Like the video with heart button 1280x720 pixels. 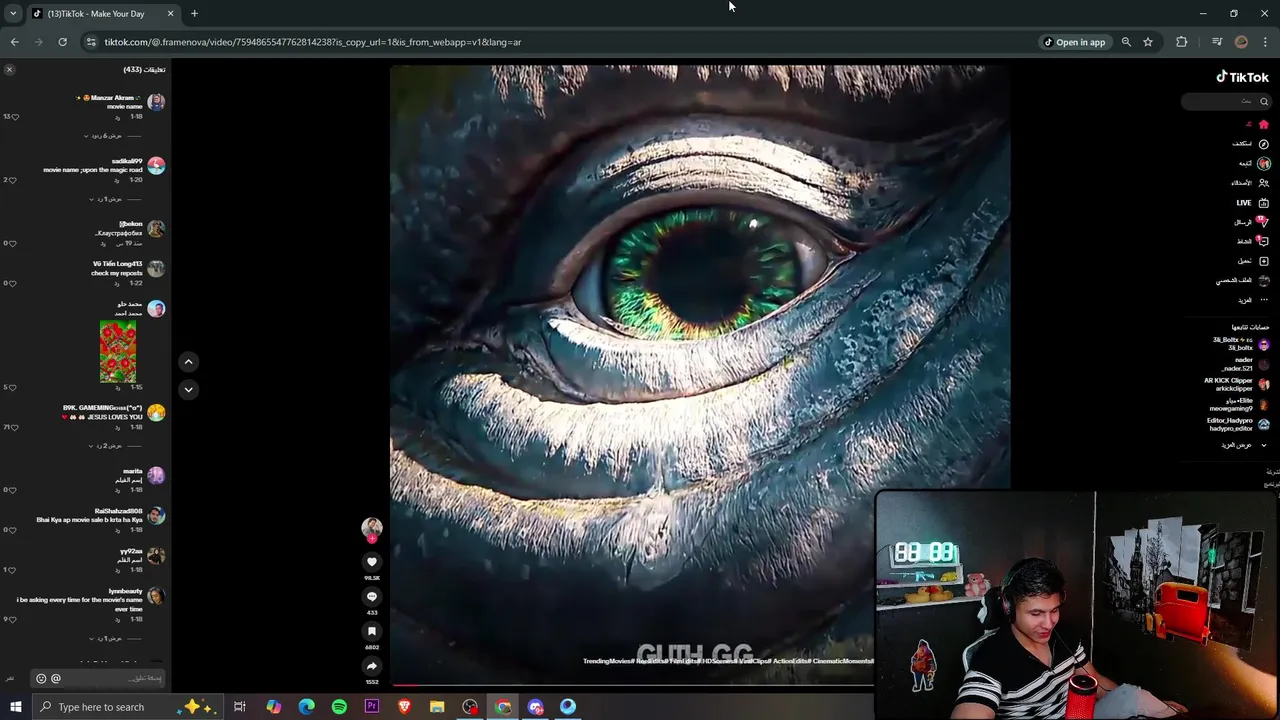pyautogui.click(x=372, y=562)
